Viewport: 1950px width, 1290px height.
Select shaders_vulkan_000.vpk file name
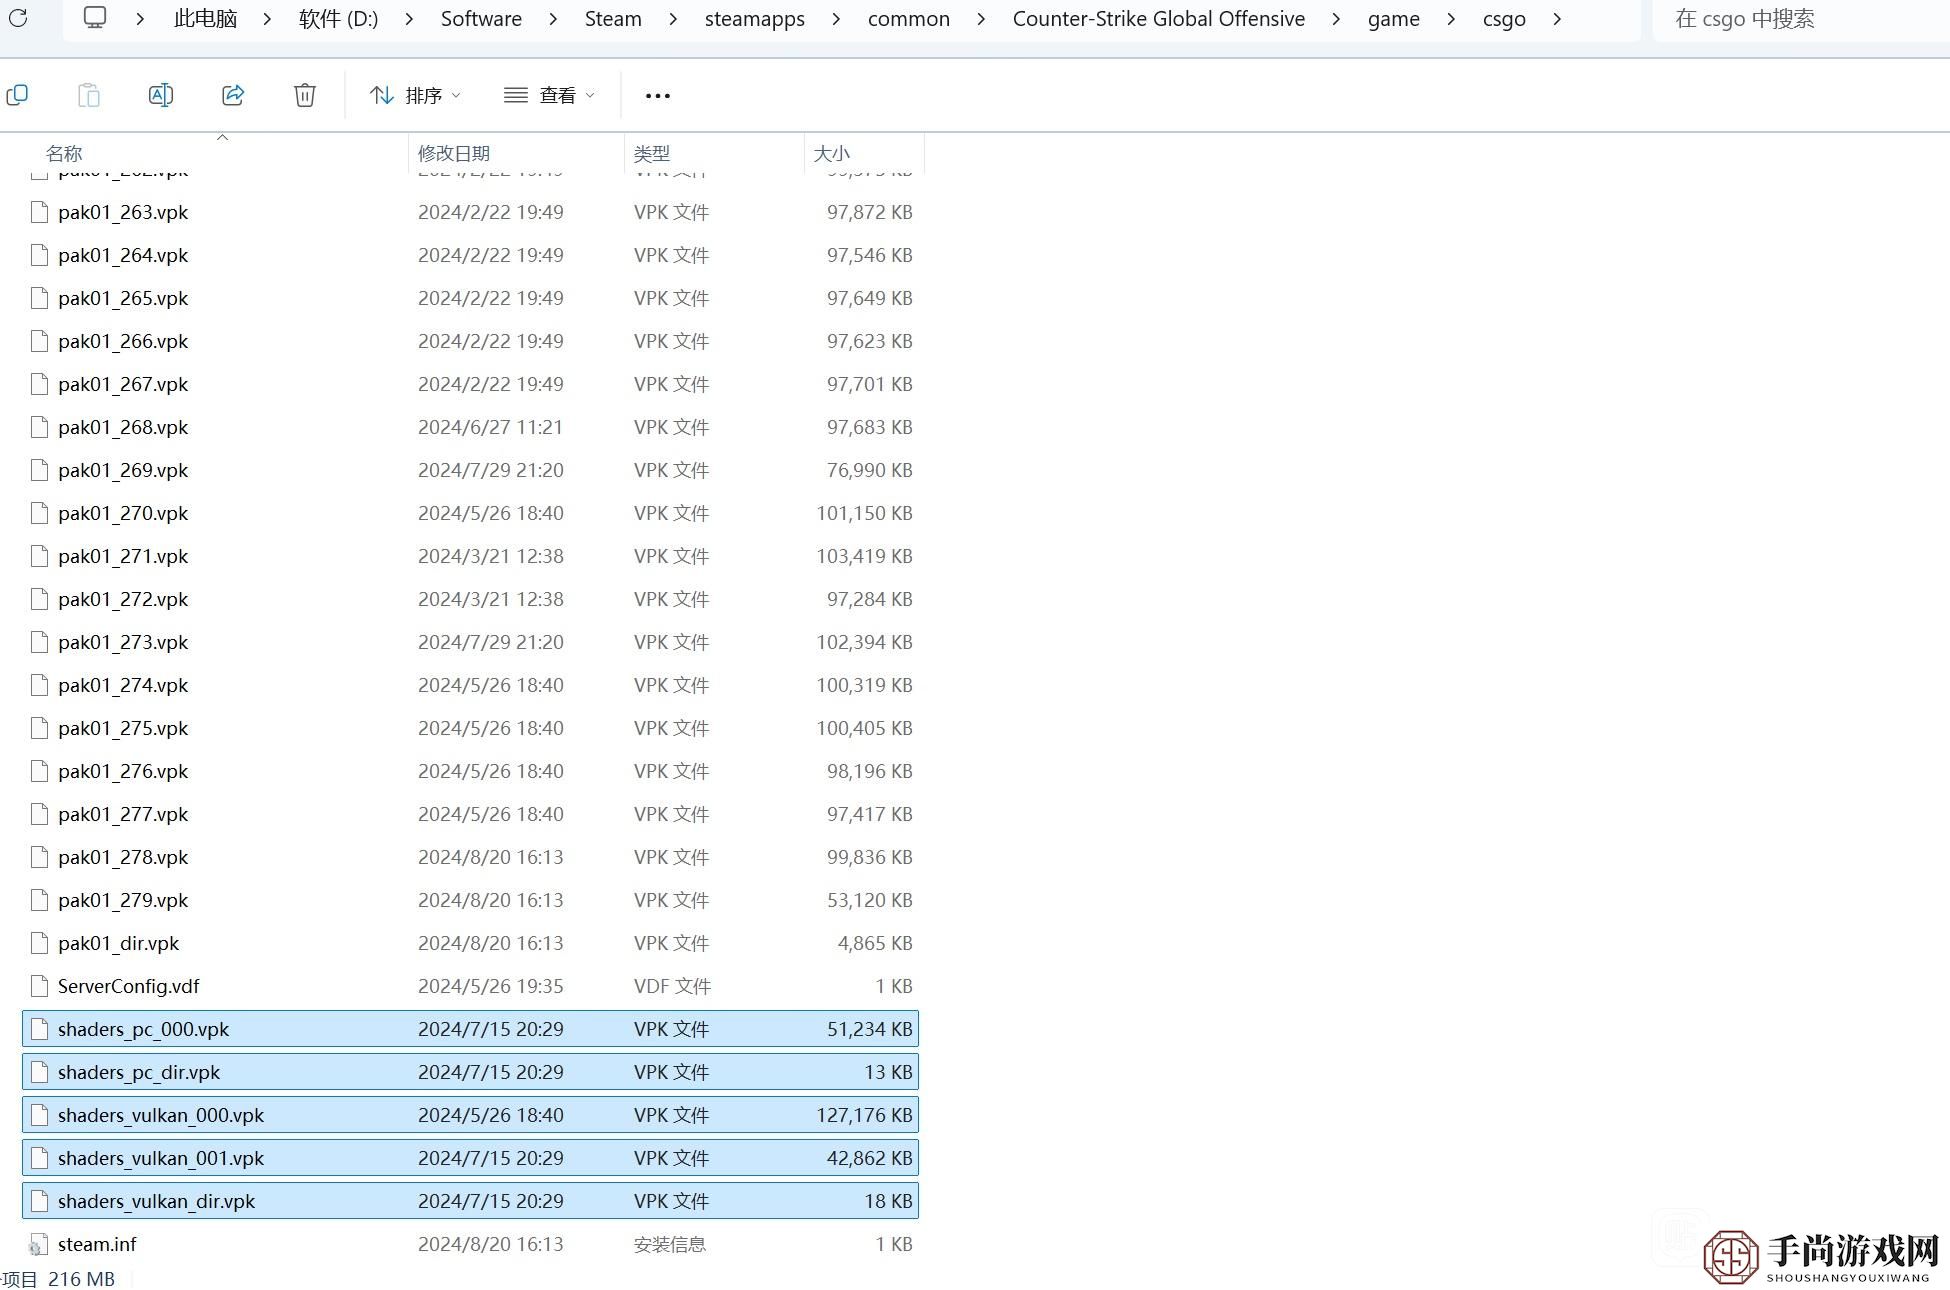[x=161, y=1115]
